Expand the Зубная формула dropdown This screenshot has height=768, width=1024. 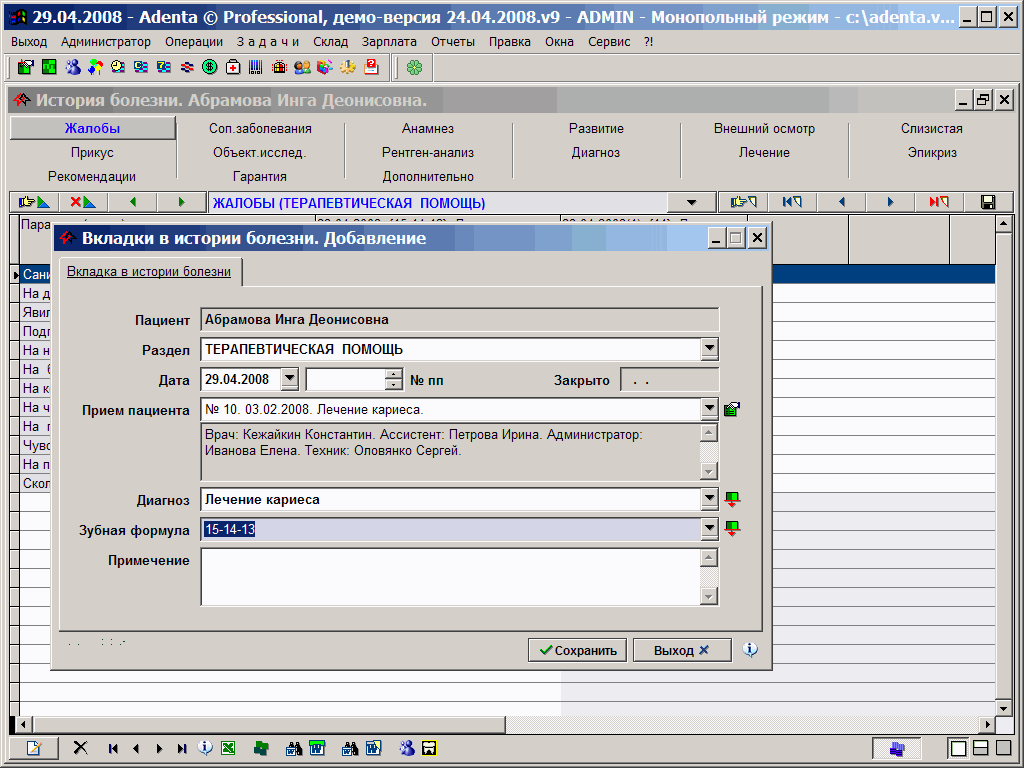coord(709,529)
